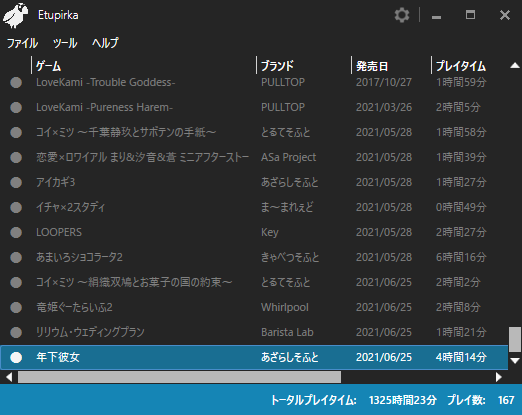Click the ASa Project brand cell
Image resolution: width=522 pixels, height=415 pixels.
[x=288, y=157]
